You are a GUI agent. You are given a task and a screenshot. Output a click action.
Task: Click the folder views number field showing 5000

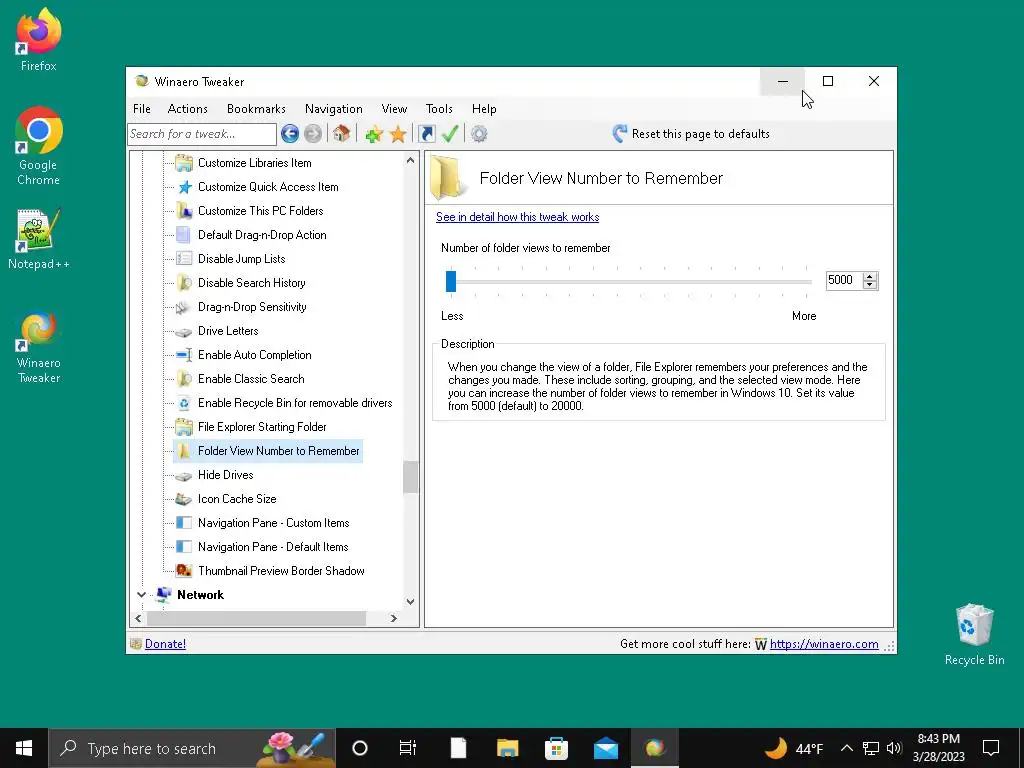click(x=843, y=280)
